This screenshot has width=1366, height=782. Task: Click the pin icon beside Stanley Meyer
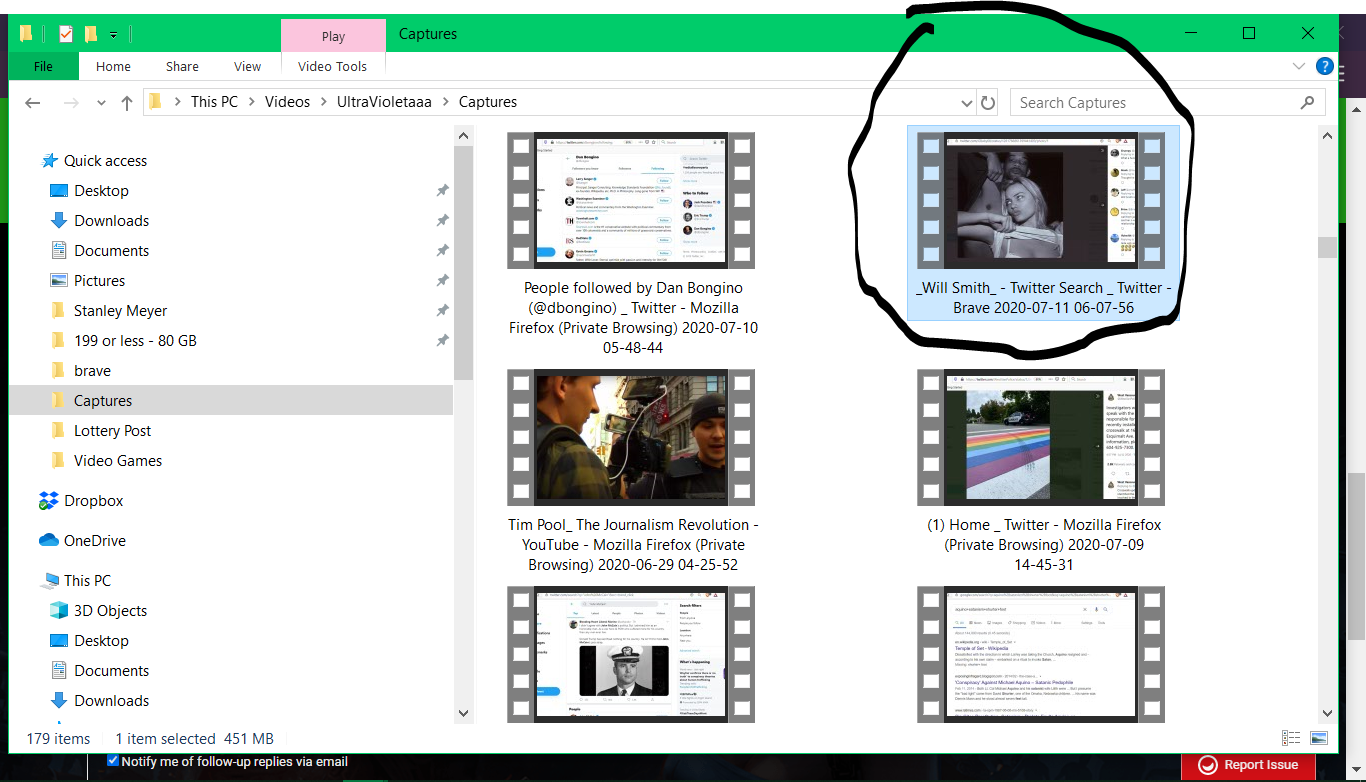tap(442, 311)
